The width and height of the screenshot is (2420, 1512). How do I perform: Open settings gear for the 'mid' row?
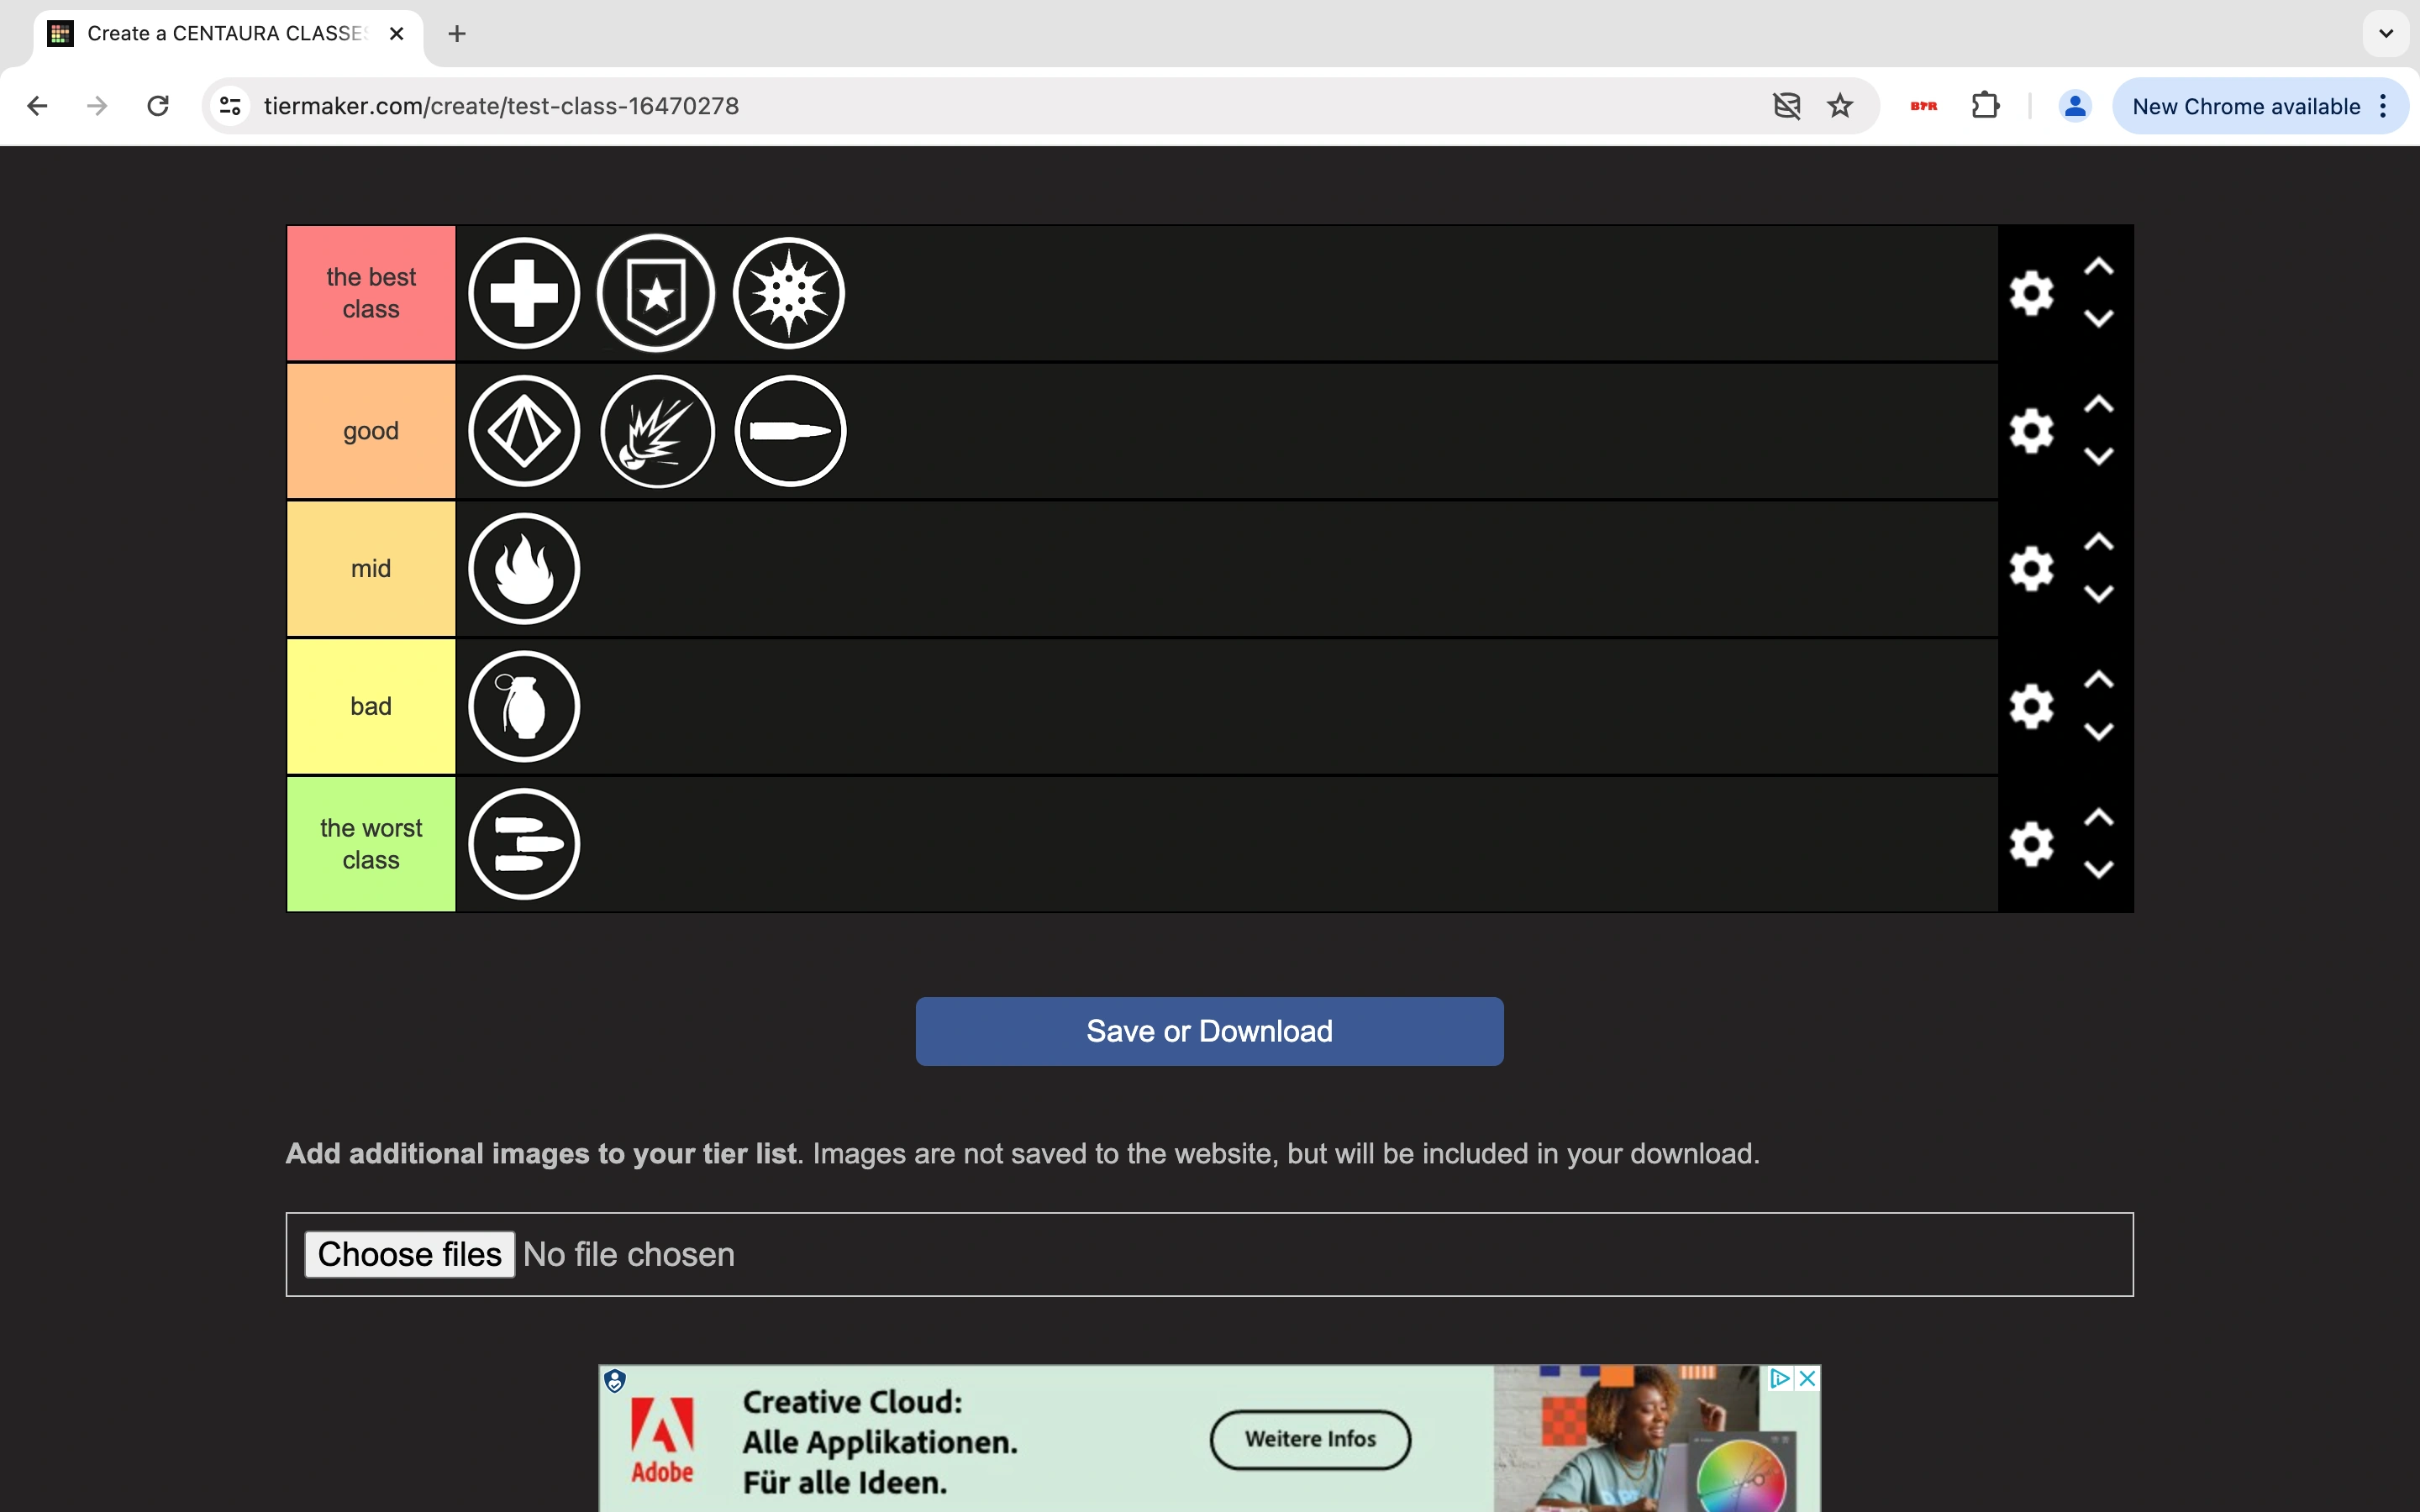click(x=2031, y=569)
